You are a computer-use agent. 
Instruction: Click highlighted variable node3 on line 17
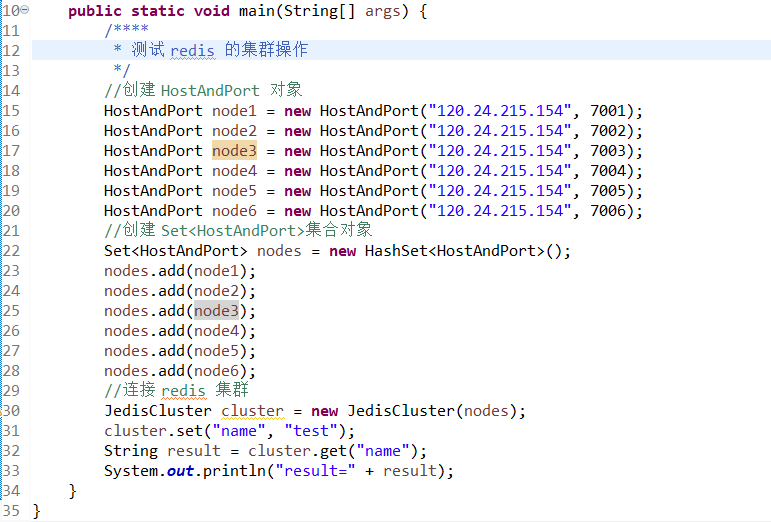click(234, 150)
